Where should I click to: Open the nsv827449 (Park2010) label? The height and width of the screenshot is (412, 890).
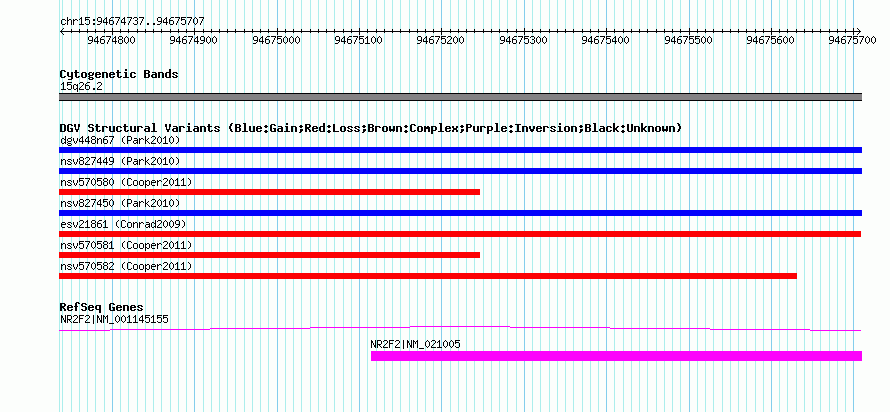120,161
